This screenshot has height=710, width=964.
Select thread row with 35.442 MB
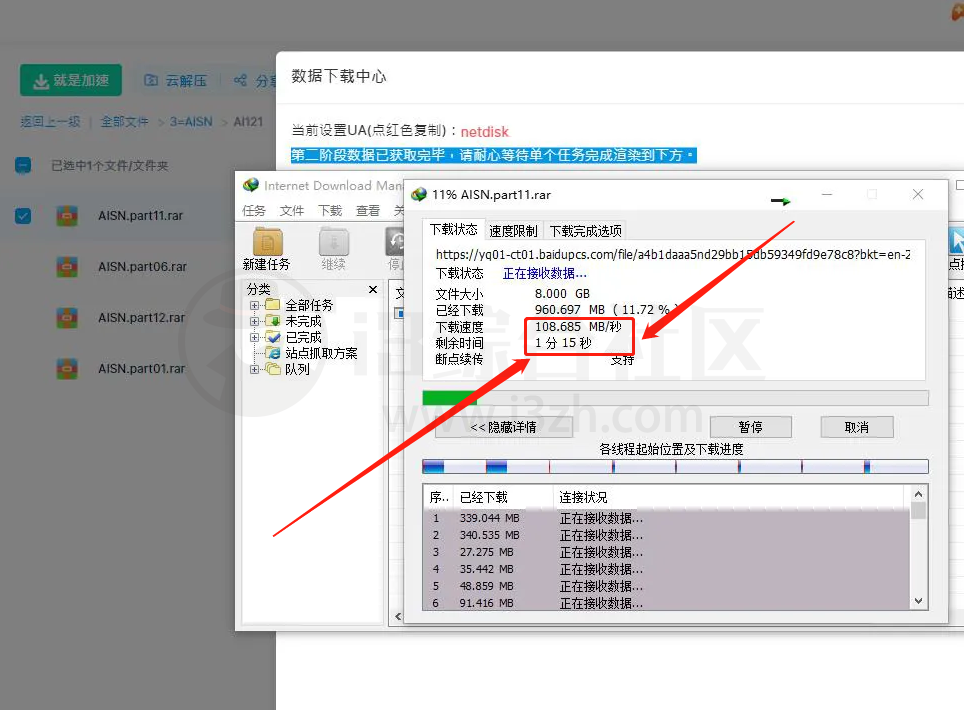tap(667, 569)
